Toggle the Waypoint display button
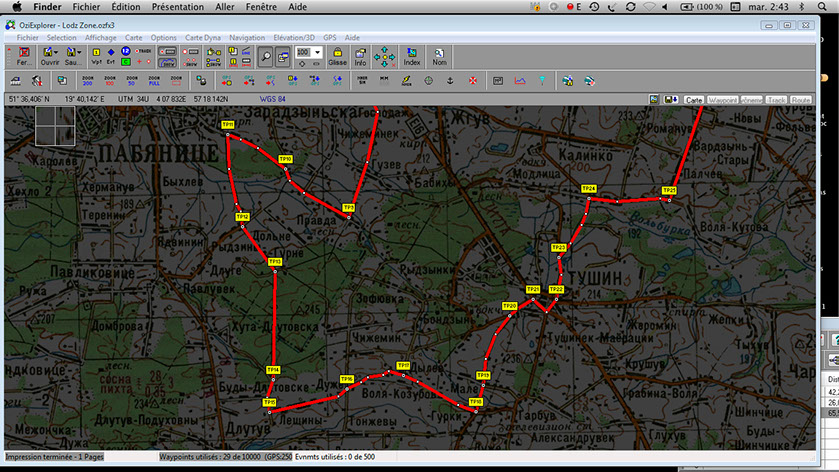 [x=722, y=100]
